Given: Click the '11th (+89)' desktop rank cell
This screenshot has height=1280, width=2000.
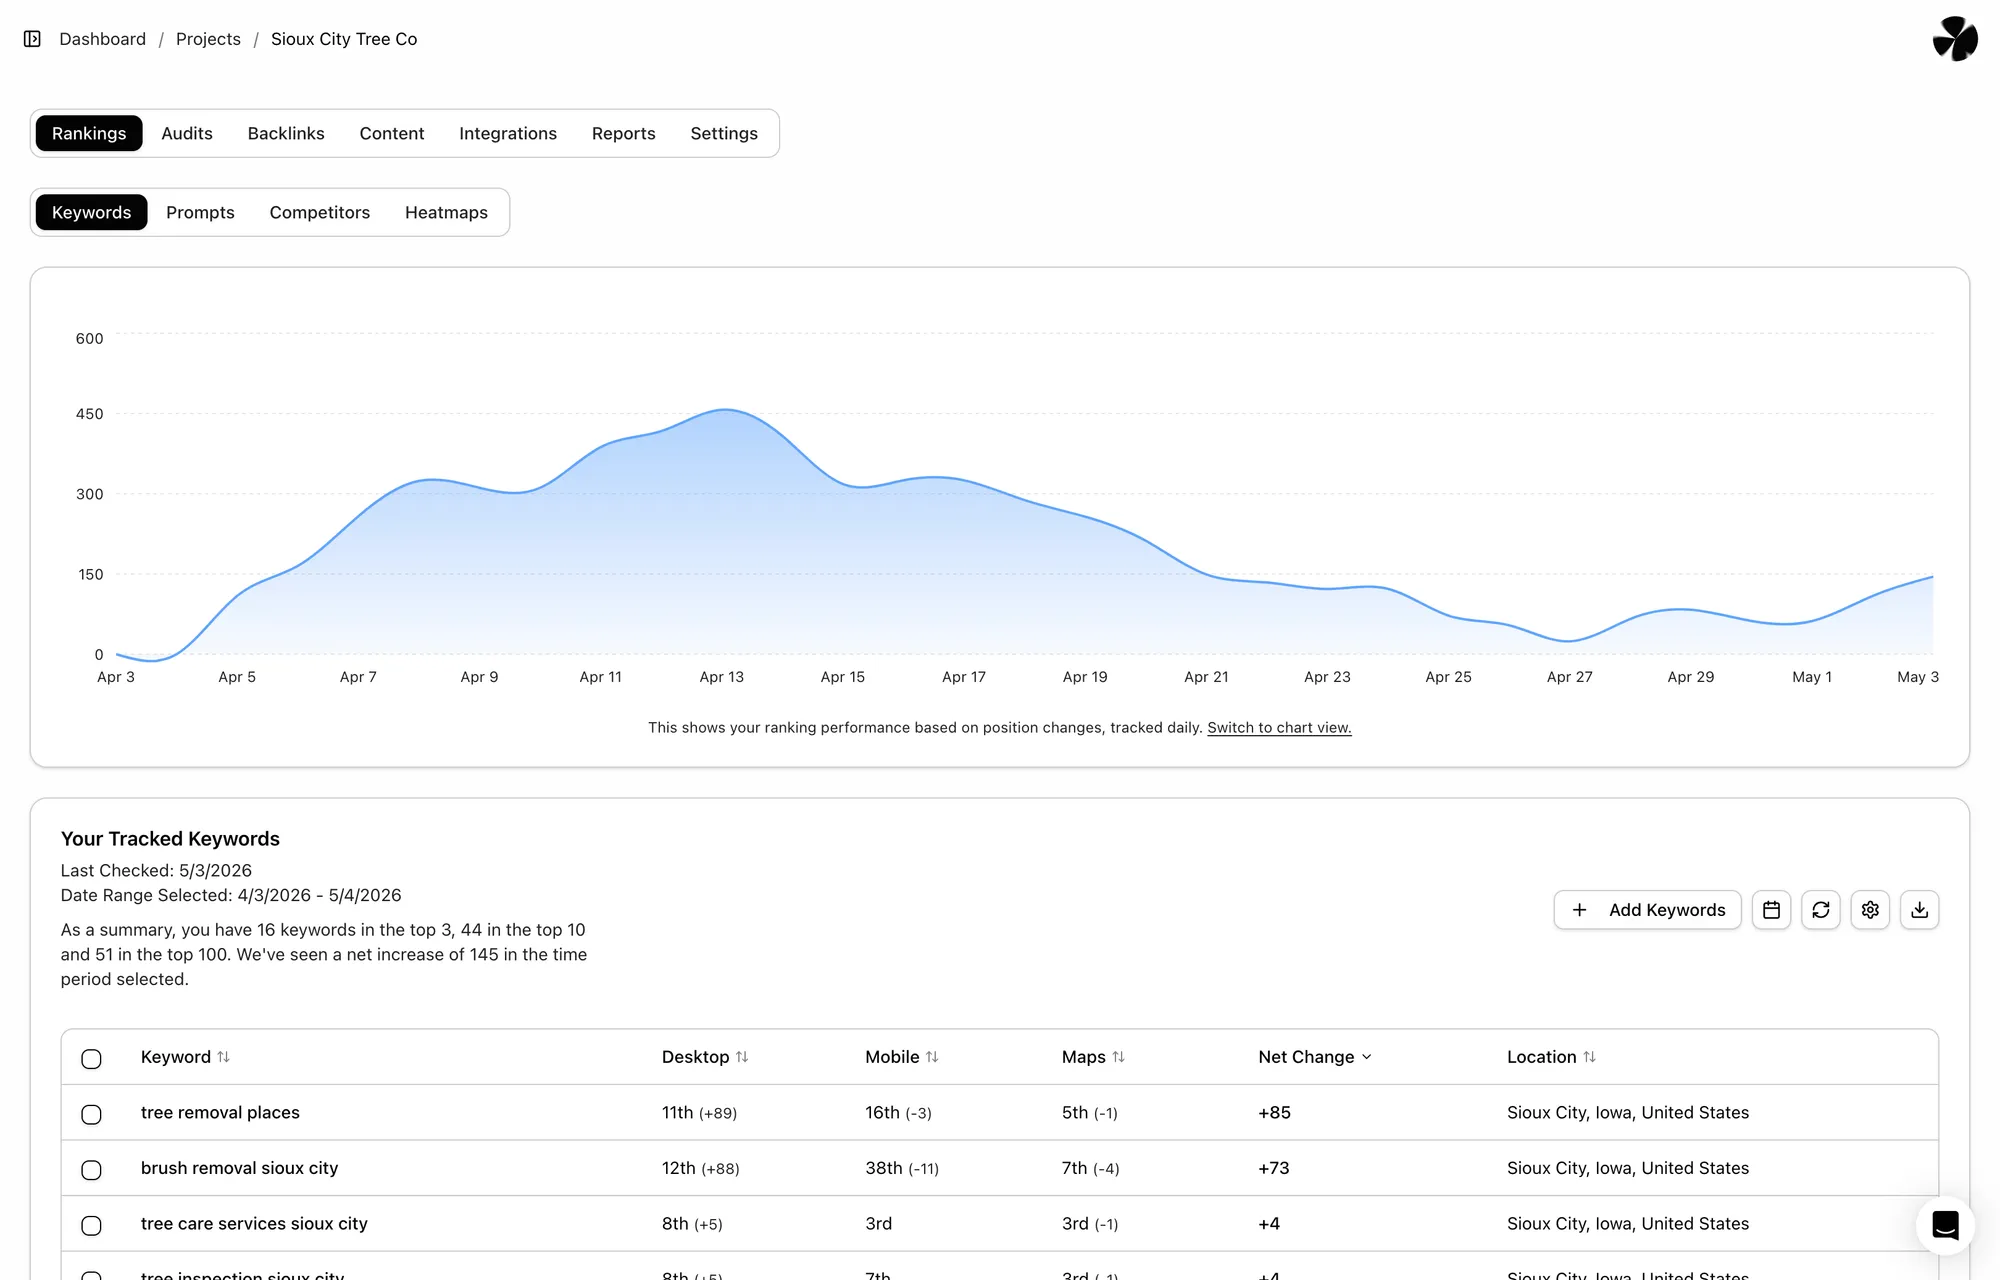Looking at the screenshot, I should tap(699, 1112).
